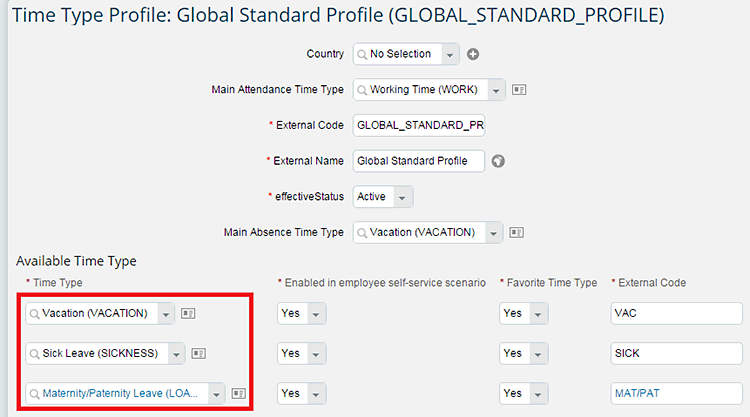Image resolution: width=750 pixels, height=417 pixels.
Task: Click the plus icon next to Country
Action: [474, 54]
